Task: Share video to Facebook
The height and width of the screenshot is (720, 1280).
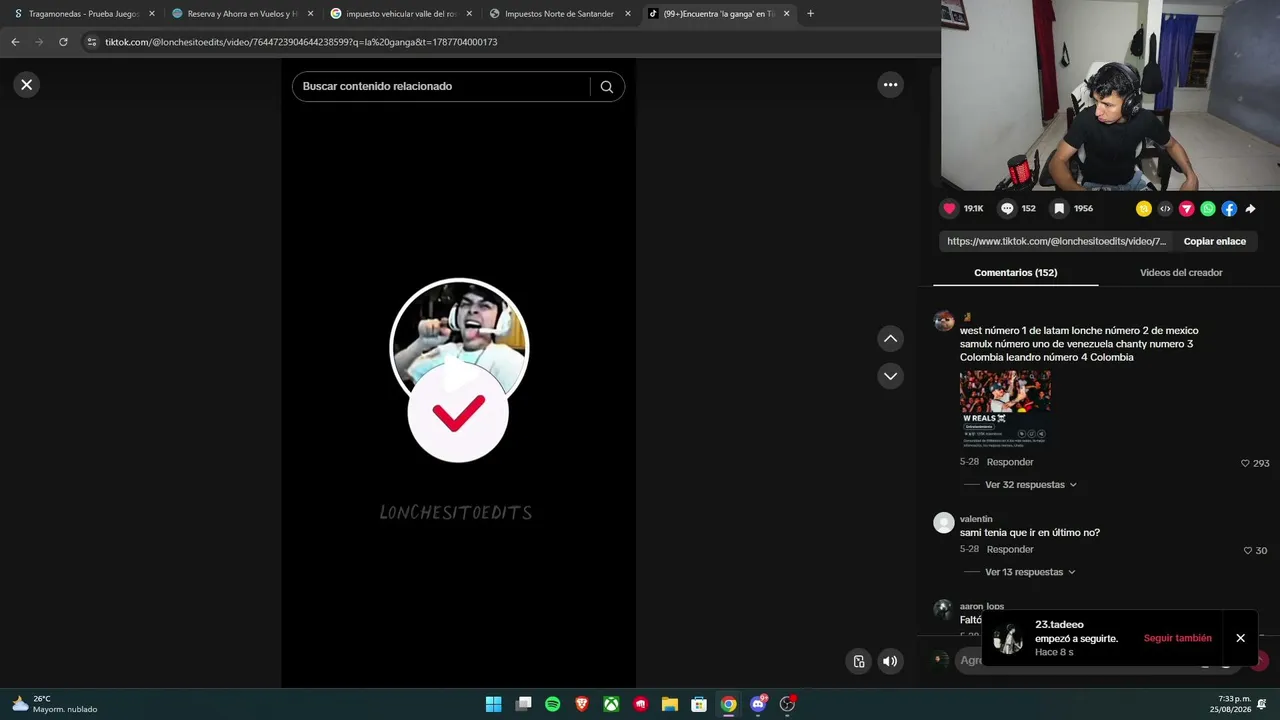Action: 1229,209
